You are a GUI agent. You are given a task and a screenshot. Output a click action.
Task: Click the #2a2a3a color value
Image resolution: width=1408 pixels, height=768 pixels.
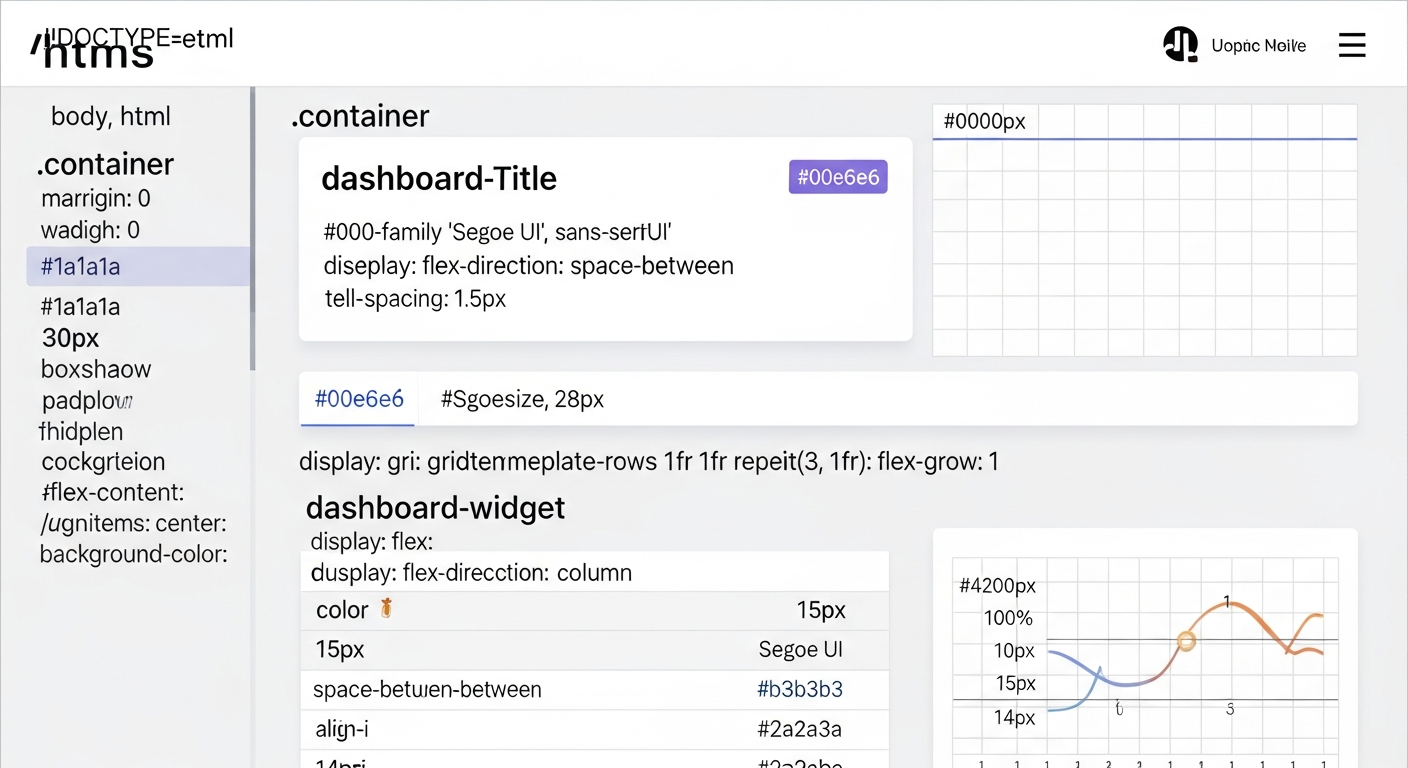click(x=800, y=730)
